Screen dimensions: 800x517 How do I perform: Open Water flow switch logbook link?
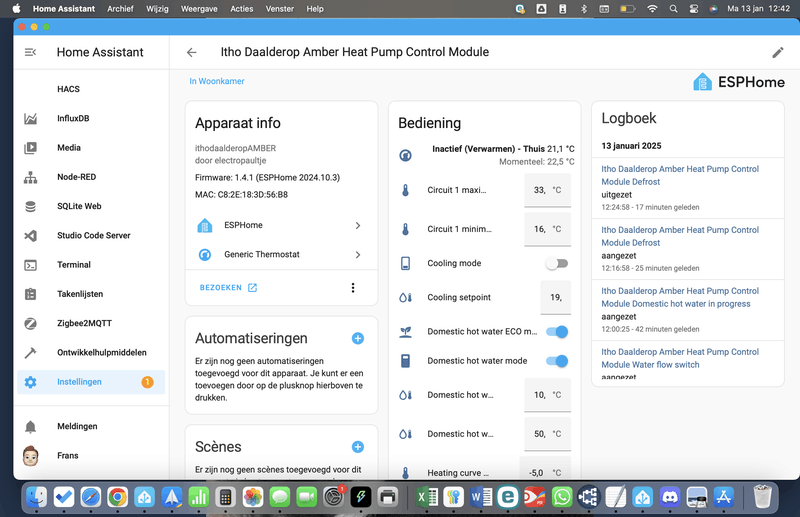(x=680, y=358)
